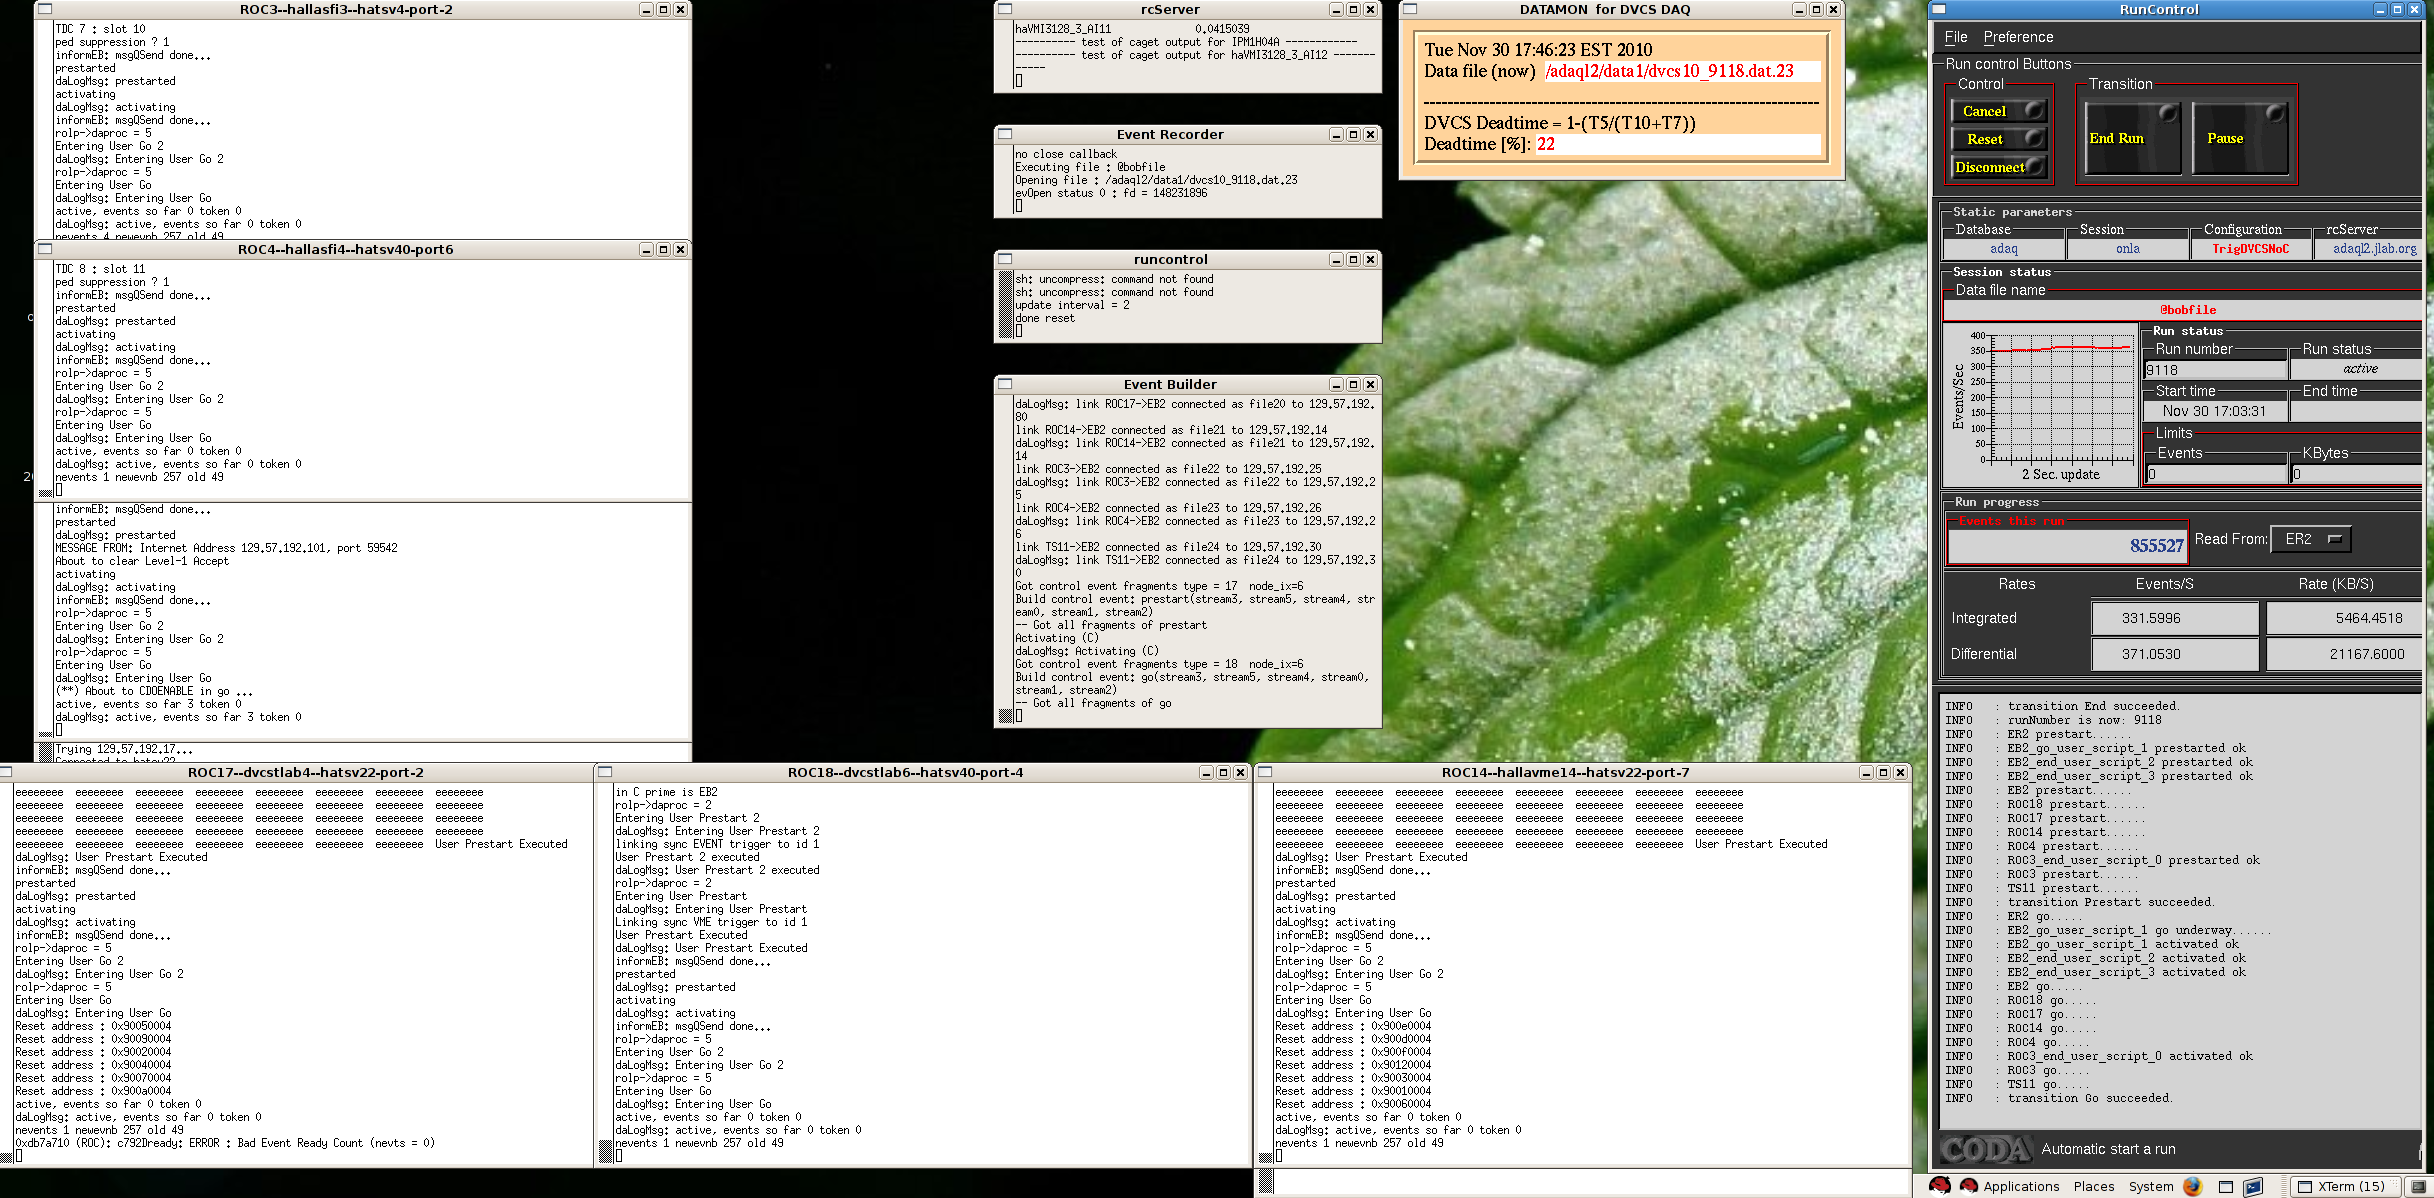
Task: Click the CODA logo in RunControl
Action: [x=1985, y=1150]
